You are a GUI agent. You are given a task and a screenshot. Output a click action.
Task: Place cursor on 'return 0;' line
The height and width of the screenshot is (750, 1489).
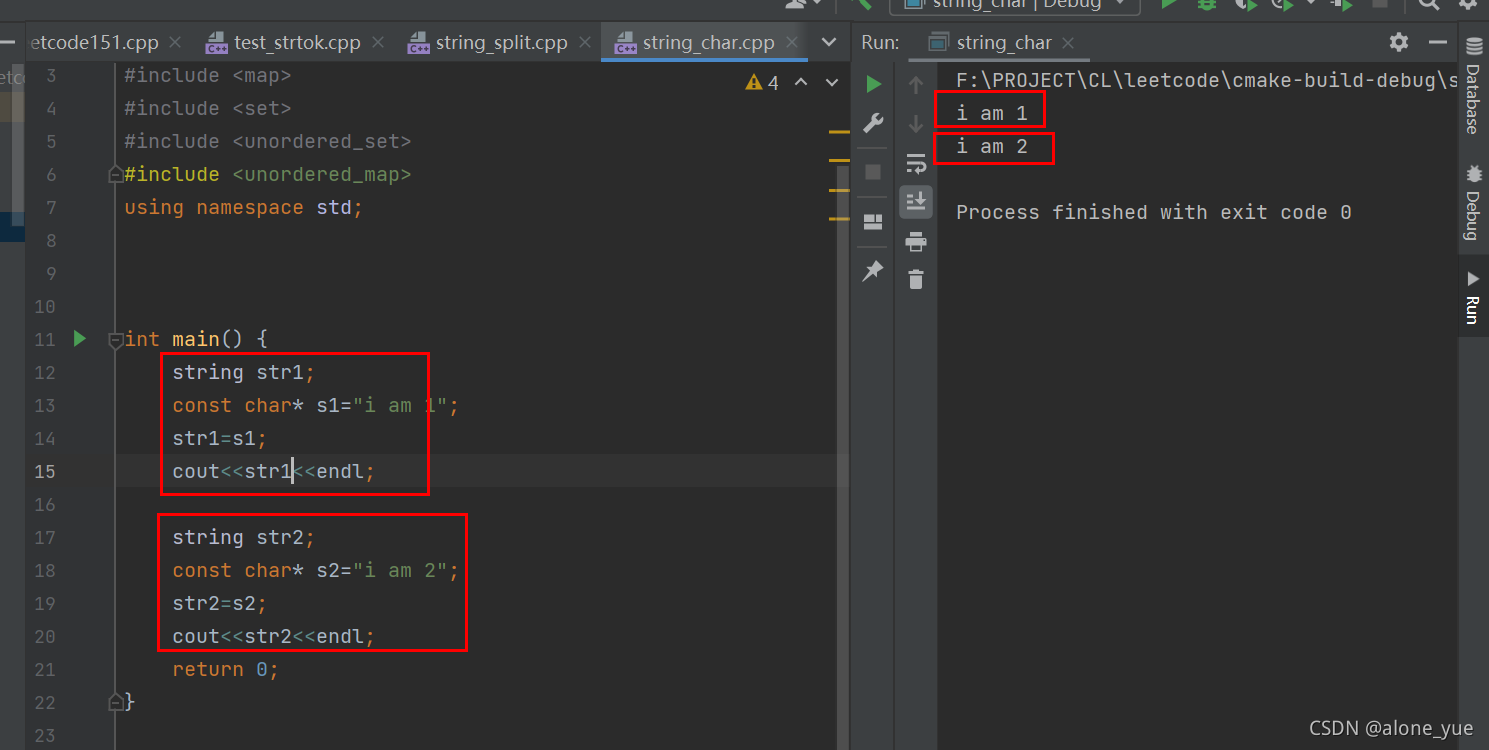[225, 669]
